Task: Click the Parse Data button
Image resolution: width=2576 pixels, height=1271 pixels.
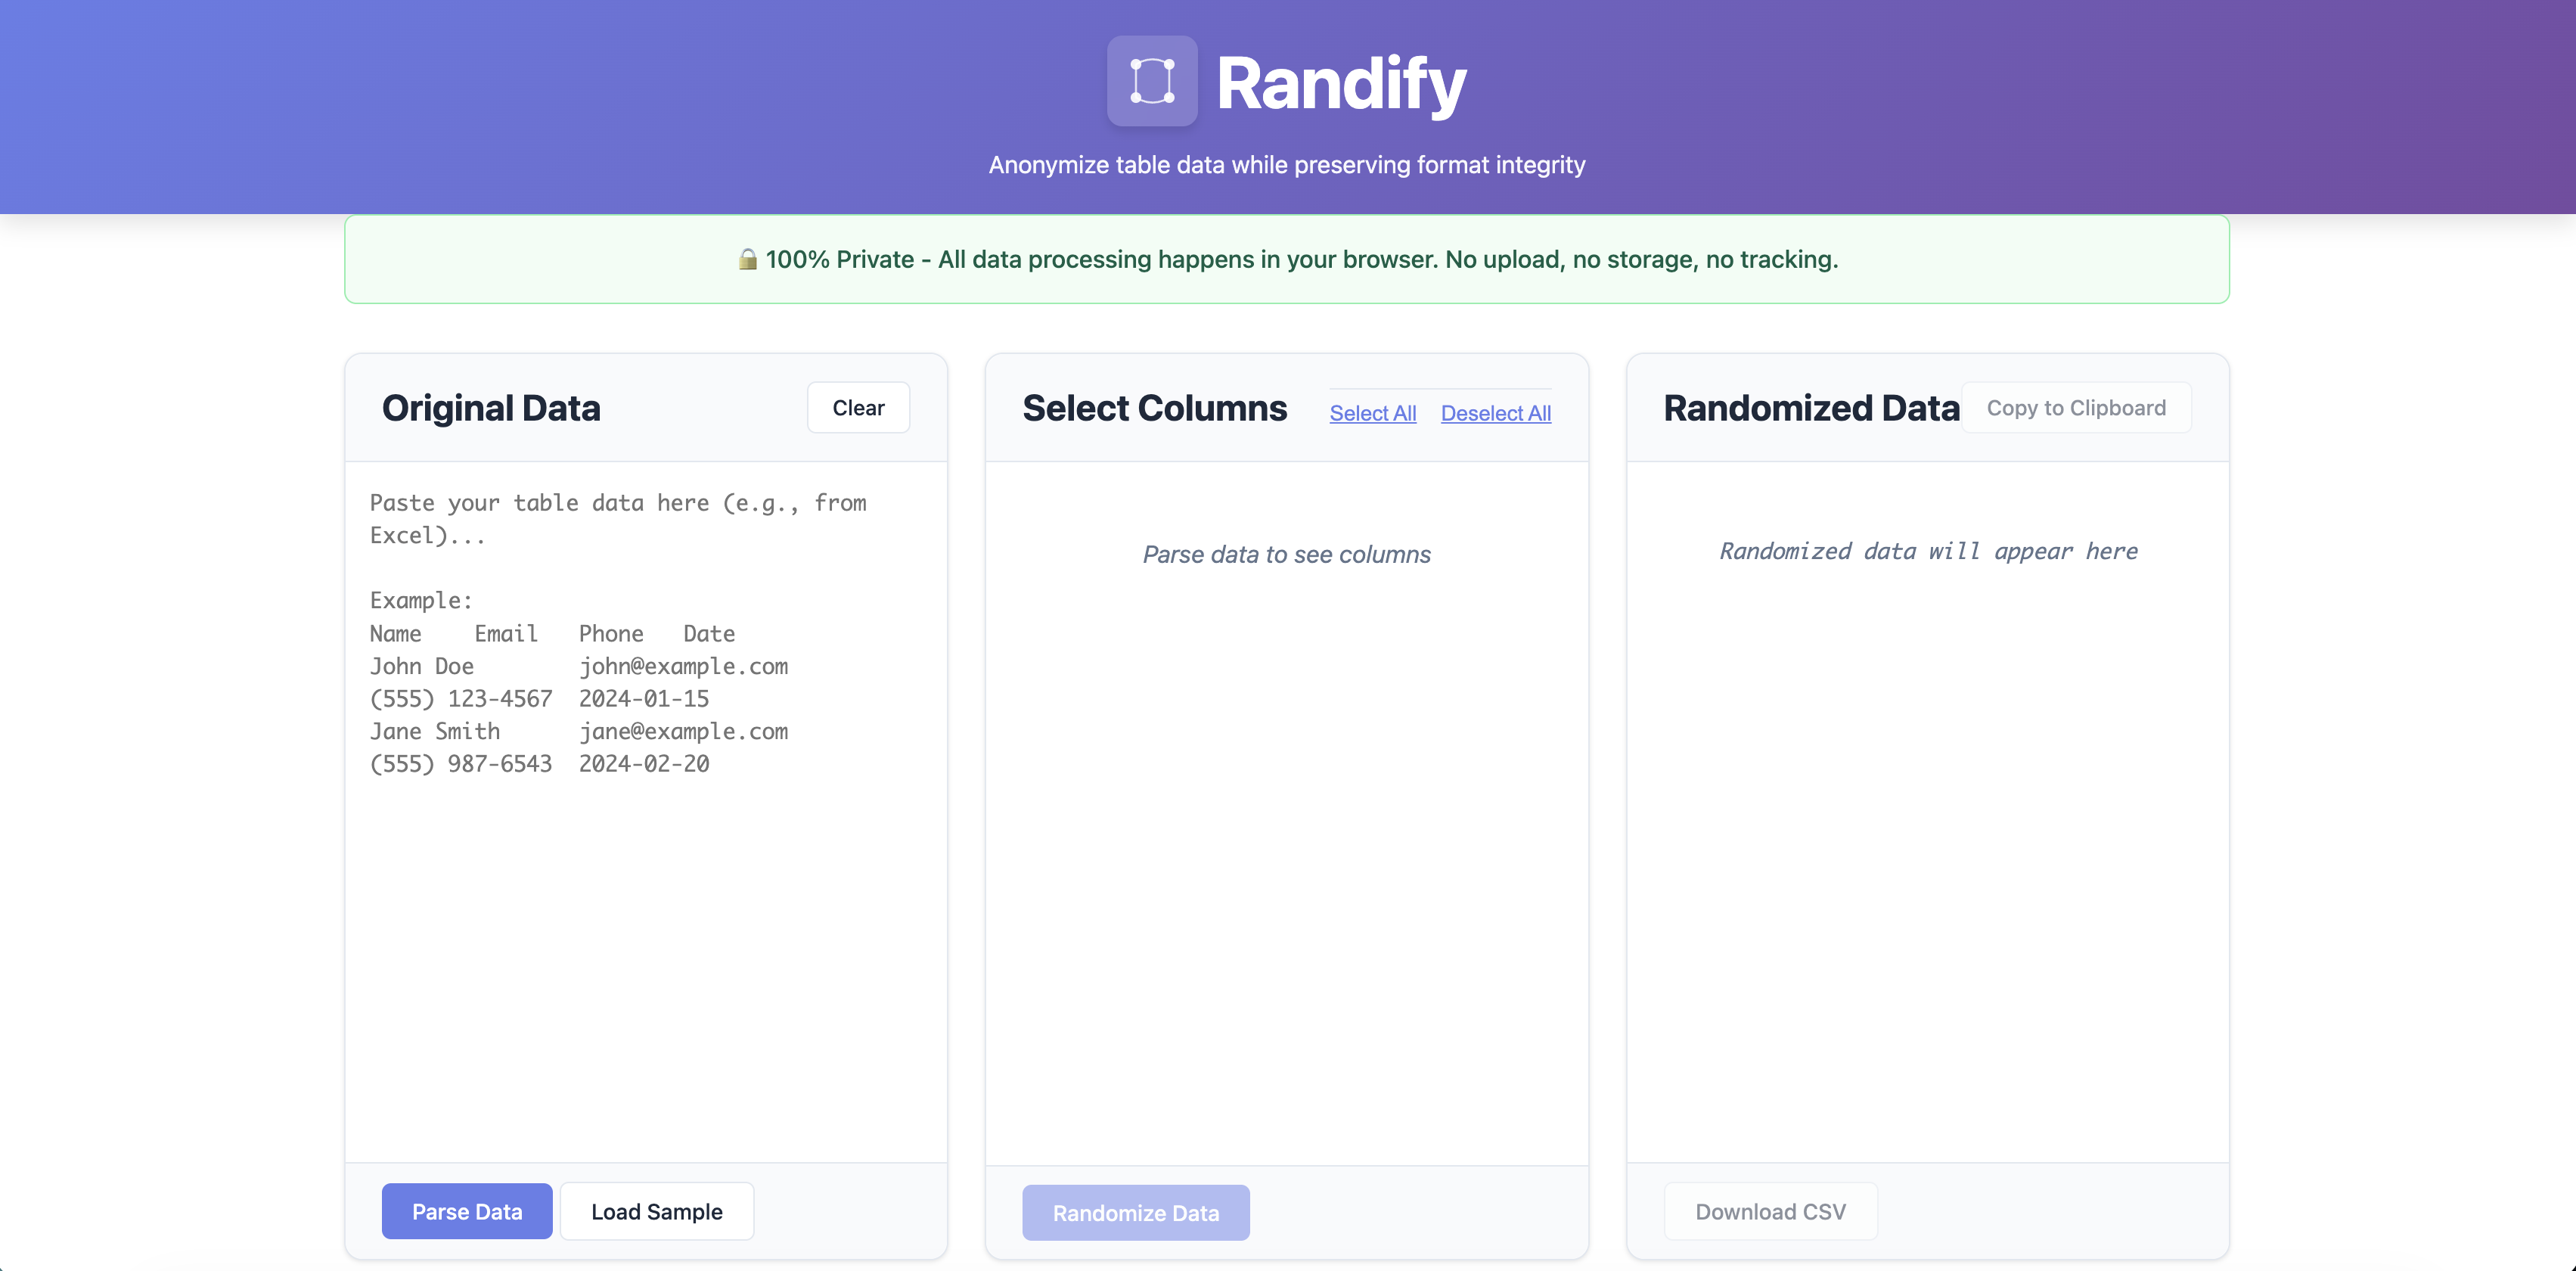Action: click(467, 1211)
